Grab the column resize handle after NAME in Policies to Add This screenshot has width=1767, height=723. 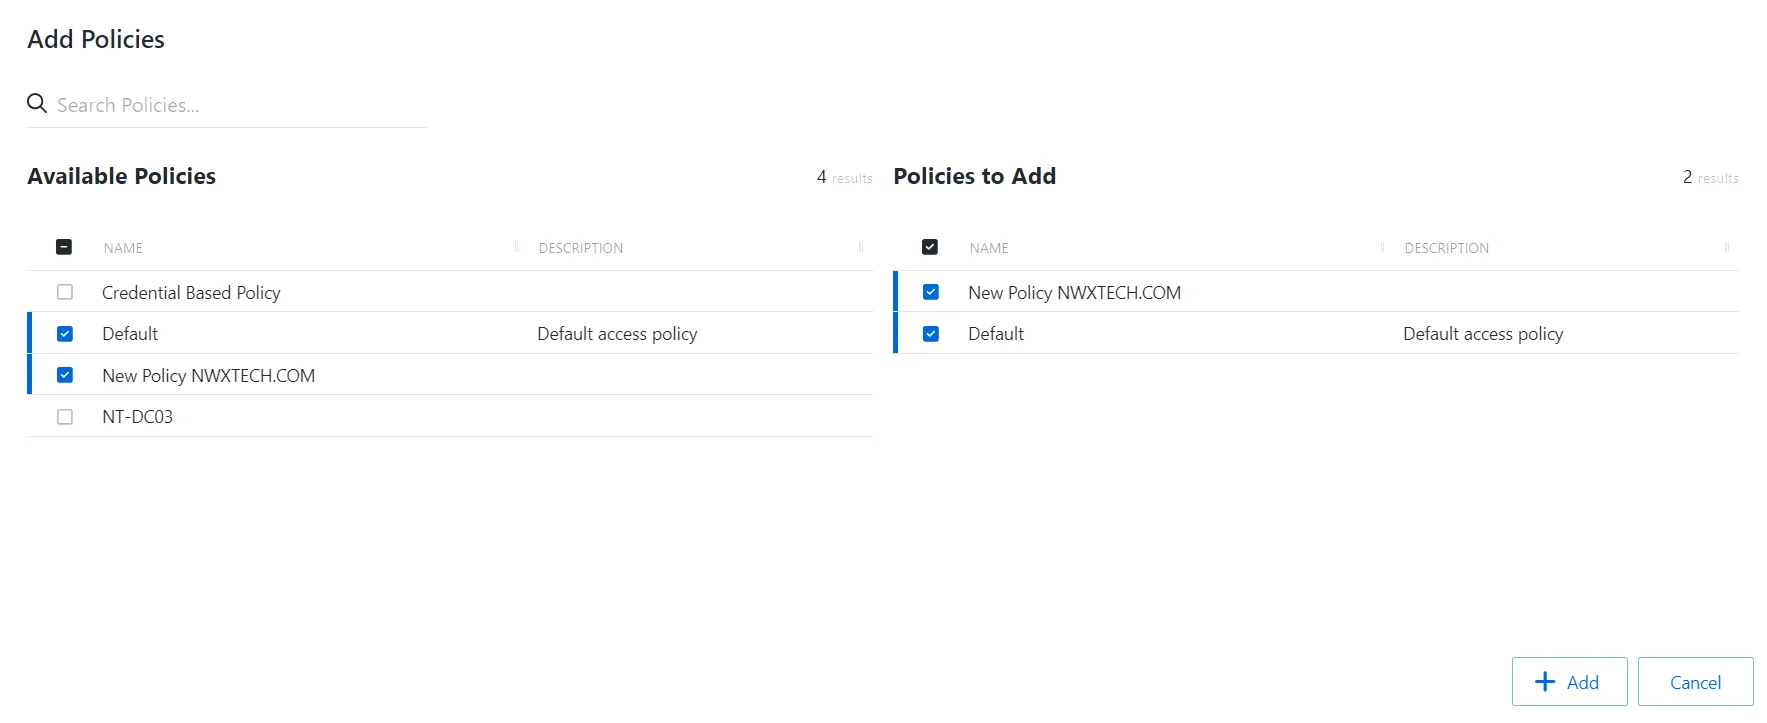coord(1382,247)
